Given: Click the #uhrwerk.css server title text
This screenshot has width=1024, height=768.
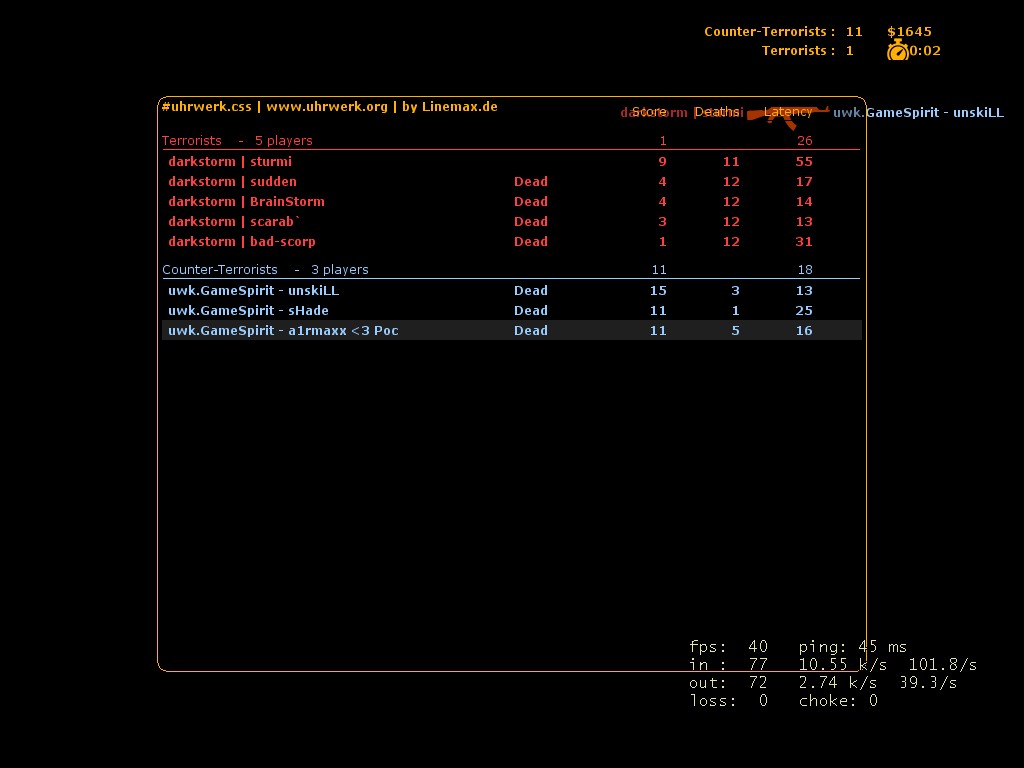Looking at the screenshot, I should click(206, 107).
